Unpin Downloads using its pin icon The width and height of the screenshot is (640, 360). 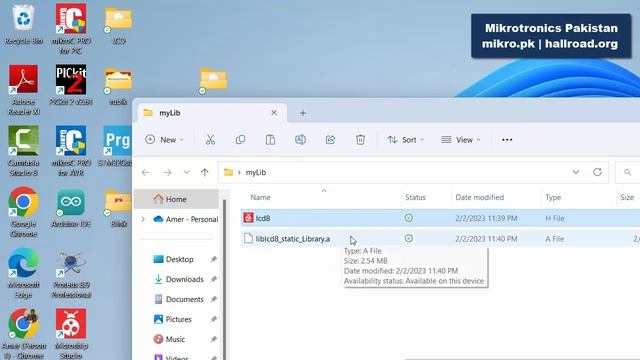213,279
